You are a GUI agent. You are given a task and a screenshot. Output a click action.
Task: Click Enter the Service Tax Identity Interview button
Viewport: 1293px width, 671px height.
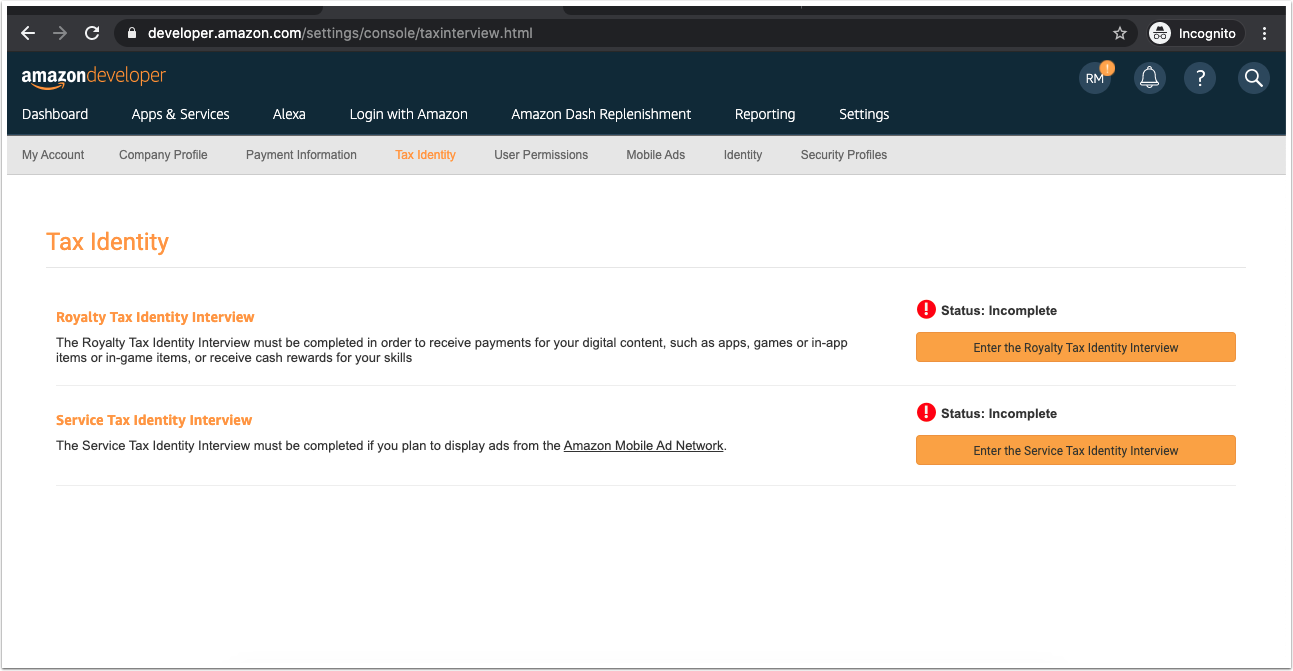1076,451
